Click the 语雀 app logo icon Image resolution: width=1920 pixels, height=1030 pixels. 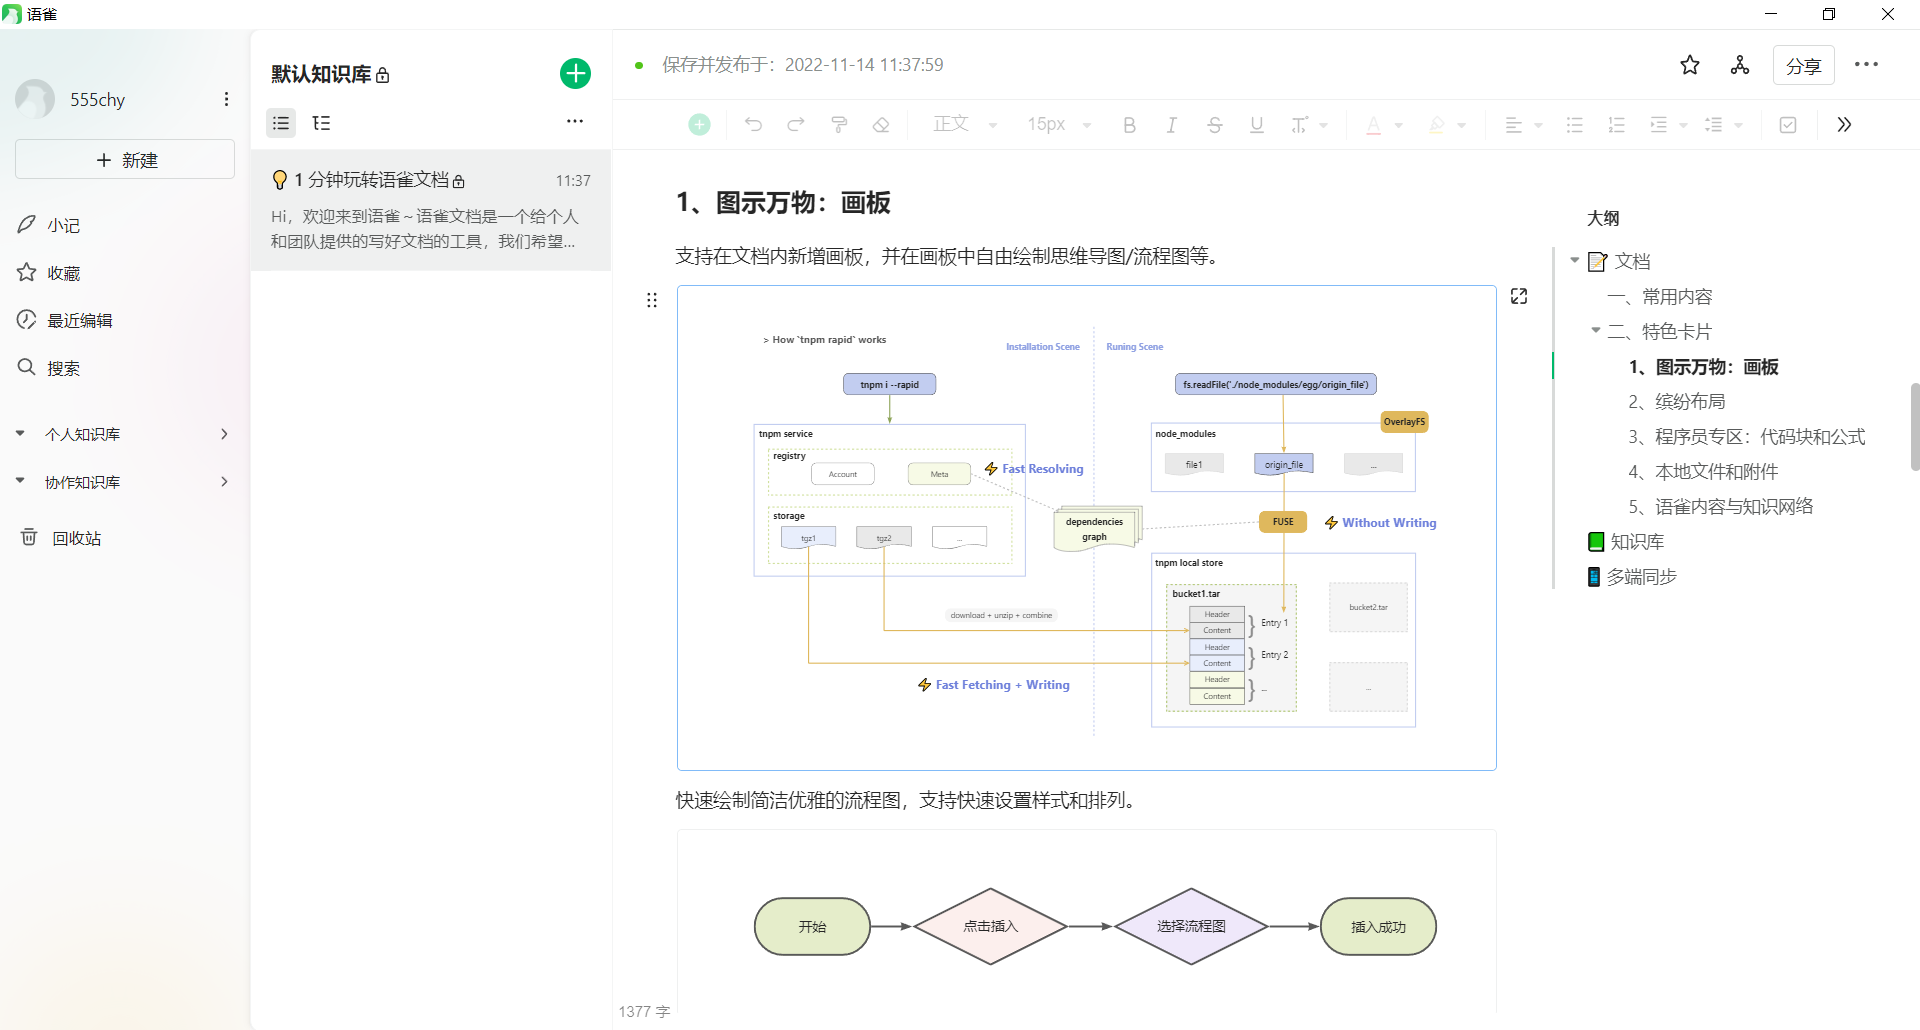[x=12, y=14]
